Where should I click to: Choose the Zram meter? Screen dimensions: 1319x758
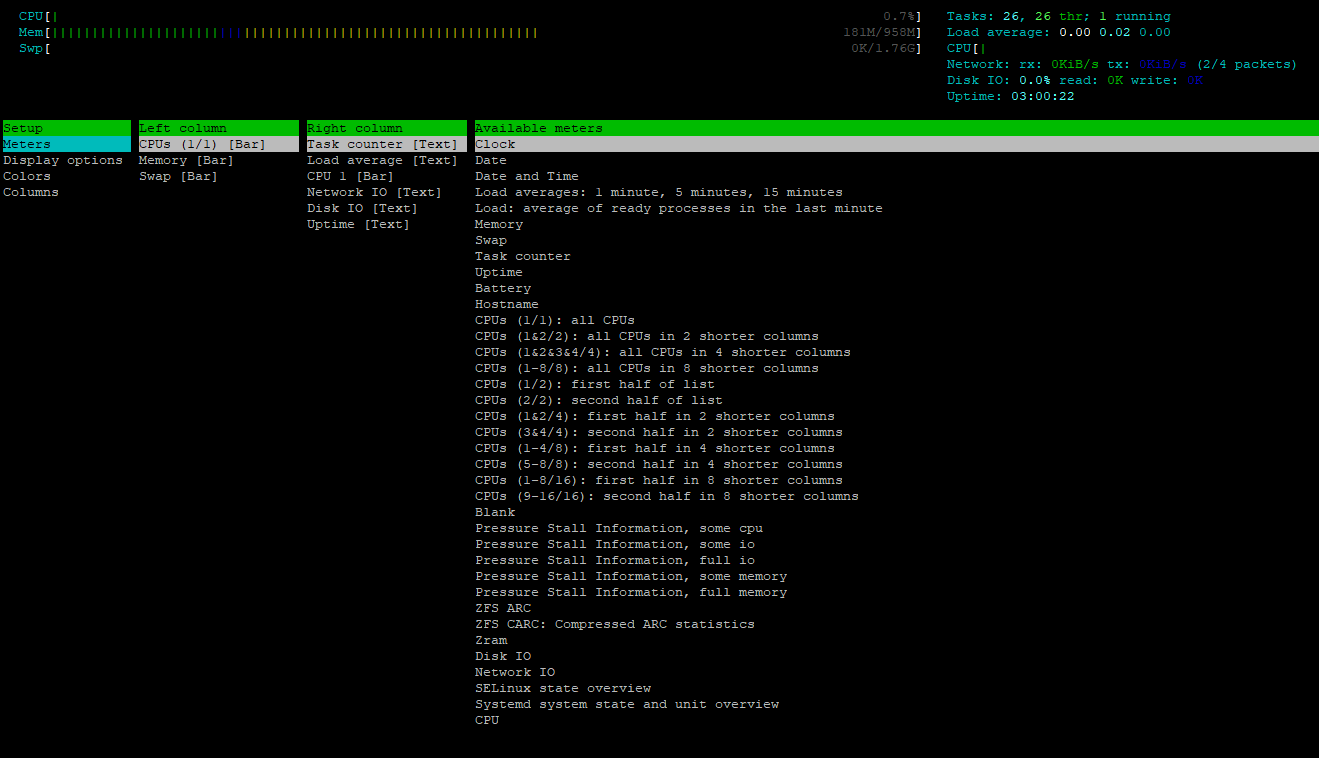[491, 640]
